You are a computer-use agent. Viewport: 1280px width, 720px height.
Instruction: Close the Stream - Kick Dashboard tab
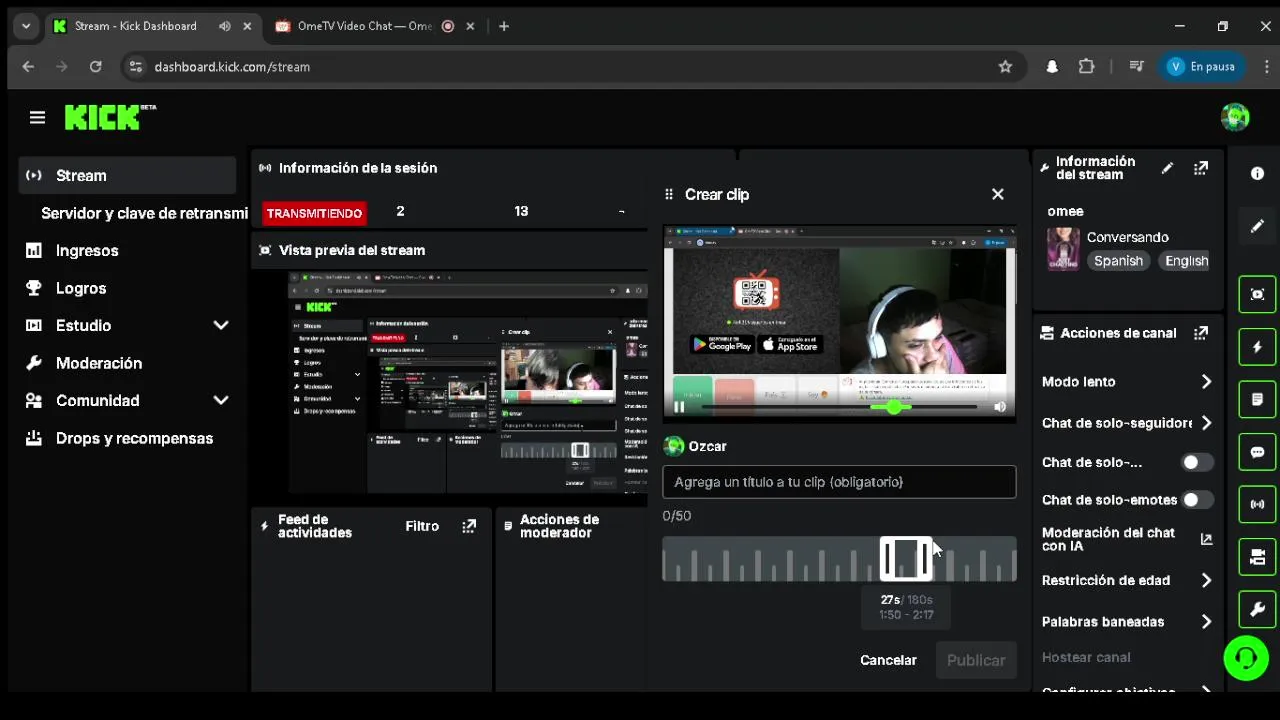[247, 26]
